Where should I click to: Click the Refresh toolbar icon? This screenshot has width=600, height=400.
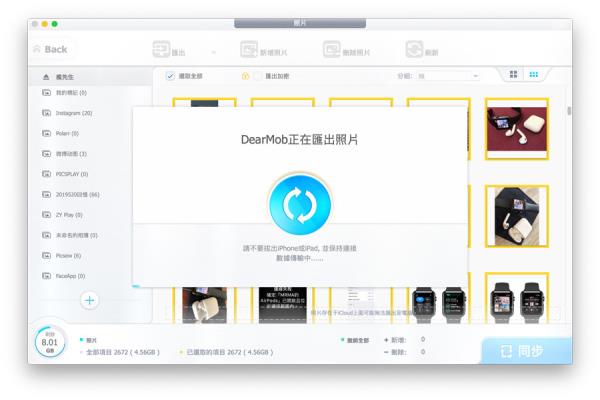tap(414, 49)
